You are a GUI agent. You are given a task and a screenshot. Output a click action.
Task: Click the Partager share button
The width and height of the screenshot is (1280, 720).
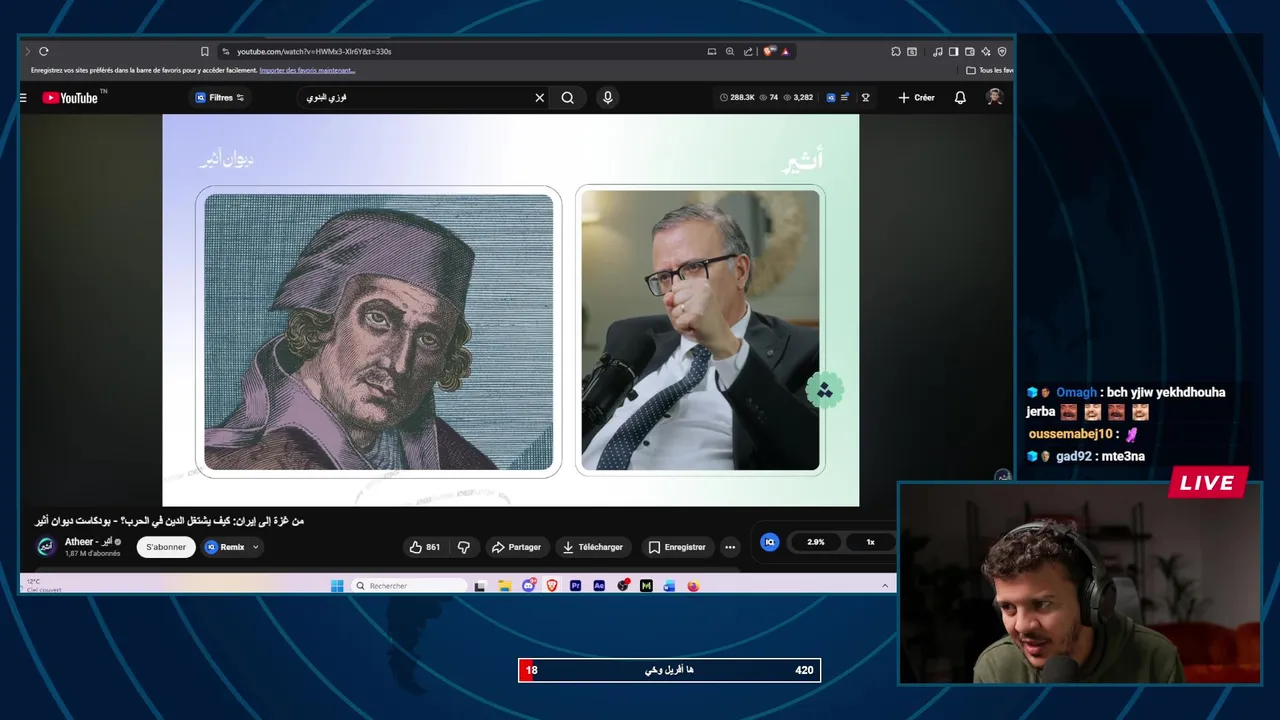(516, 547)
